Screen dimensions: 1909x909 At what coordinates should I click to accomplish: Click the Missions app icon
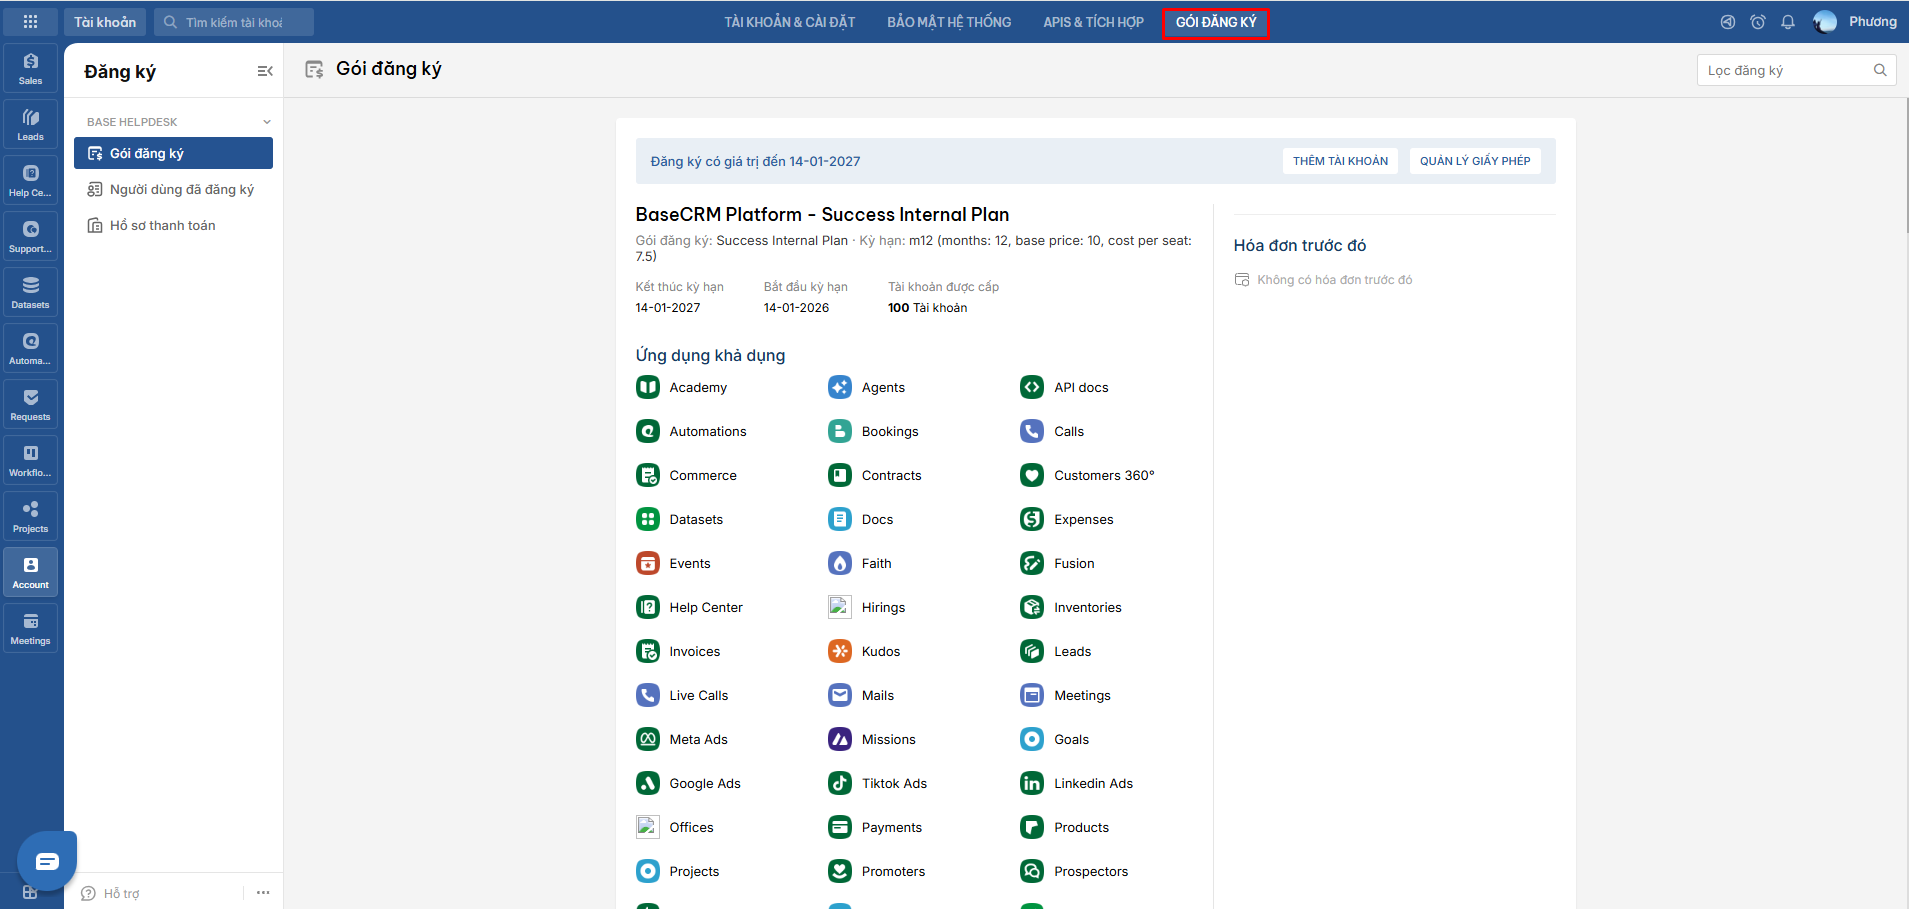[x=840, y=739]
